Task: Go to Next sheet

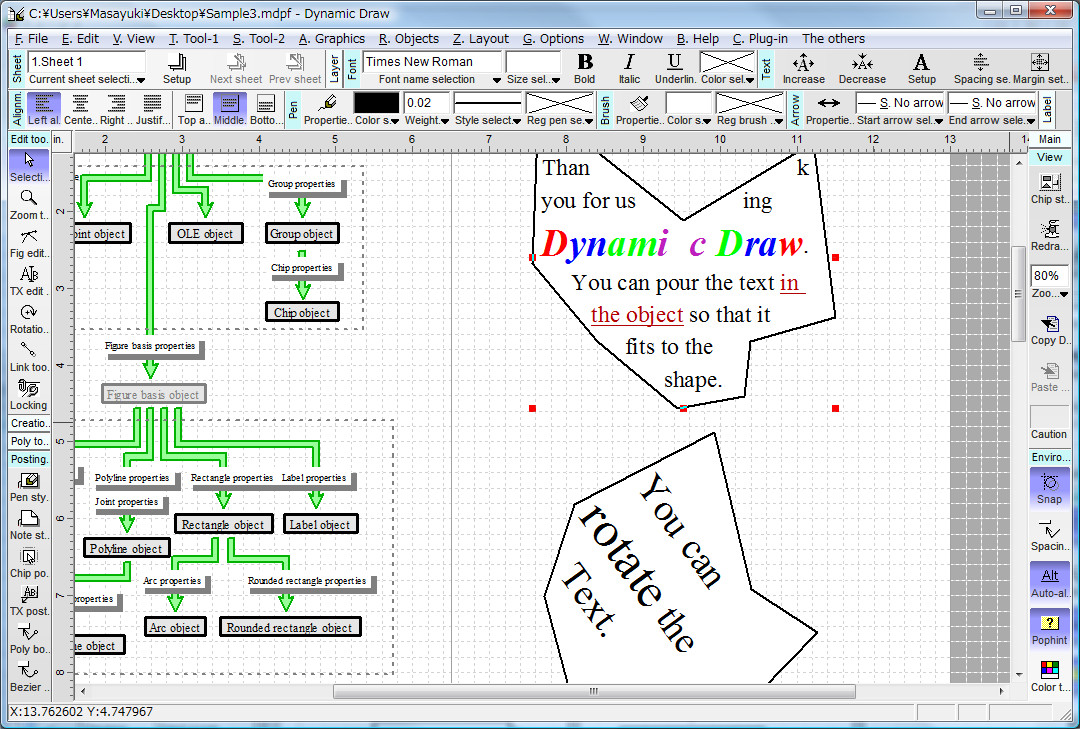Action: [x=236, y=69]
